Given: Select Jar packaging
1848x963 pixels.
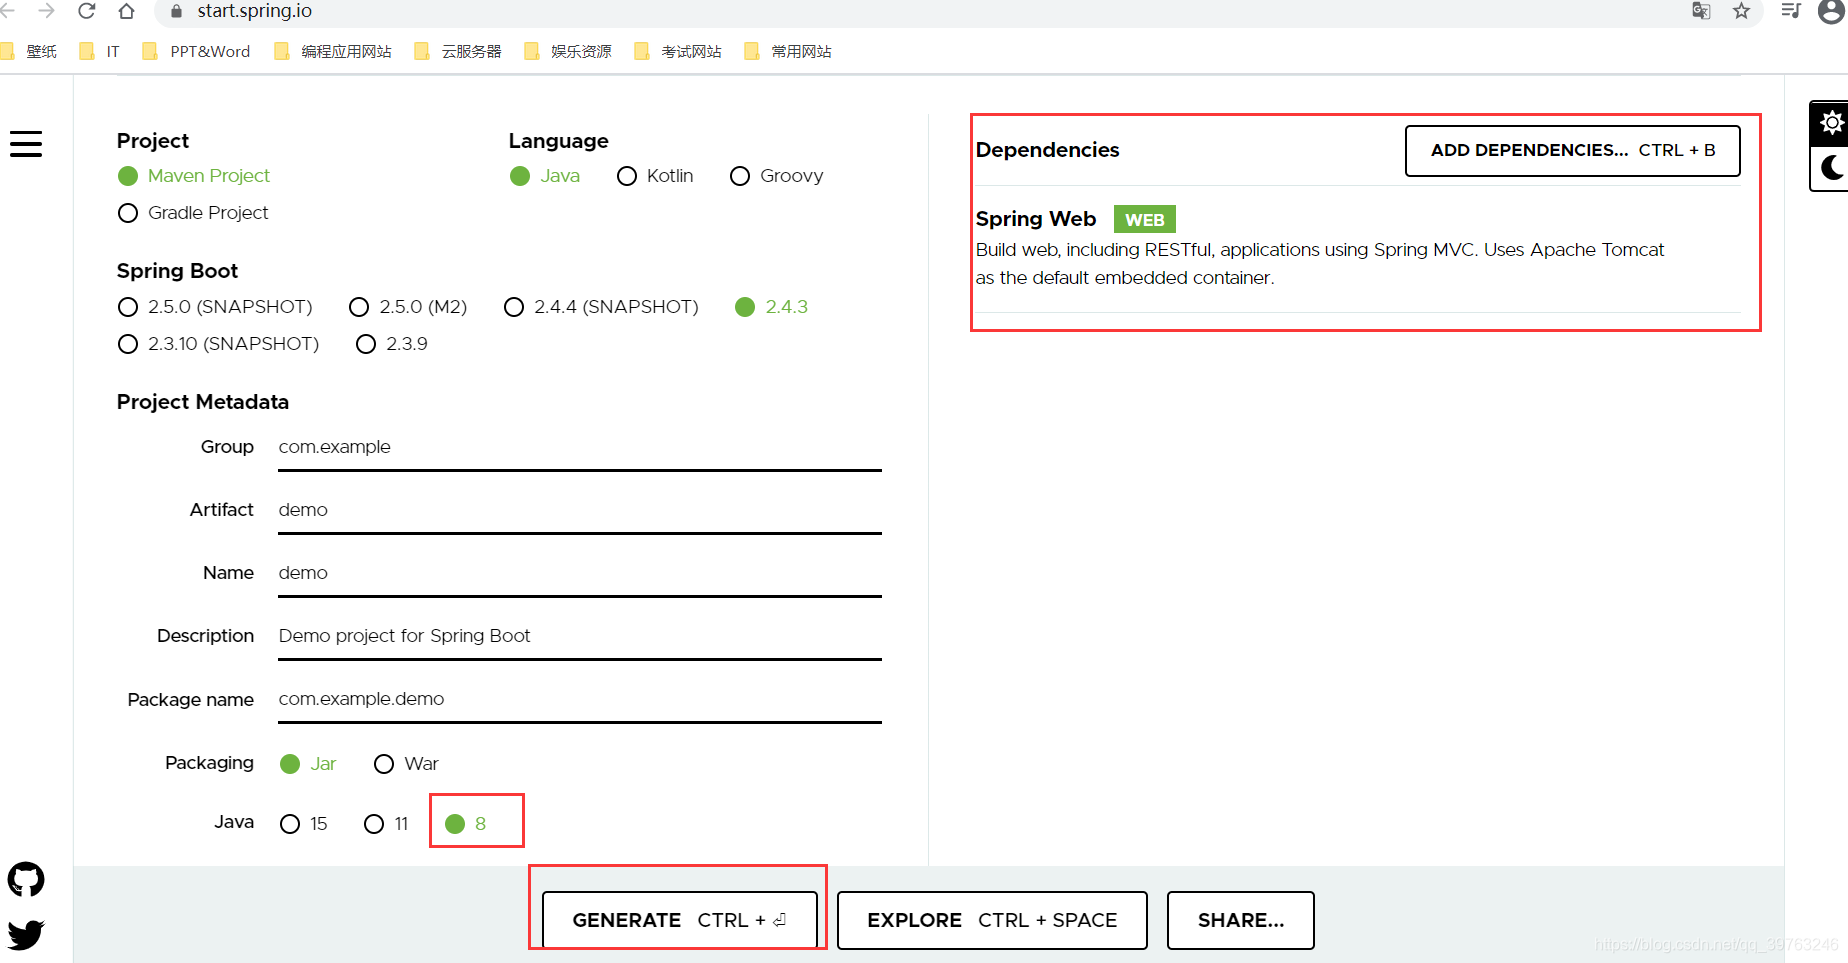Looking at the screenshot, I should 308,764.
